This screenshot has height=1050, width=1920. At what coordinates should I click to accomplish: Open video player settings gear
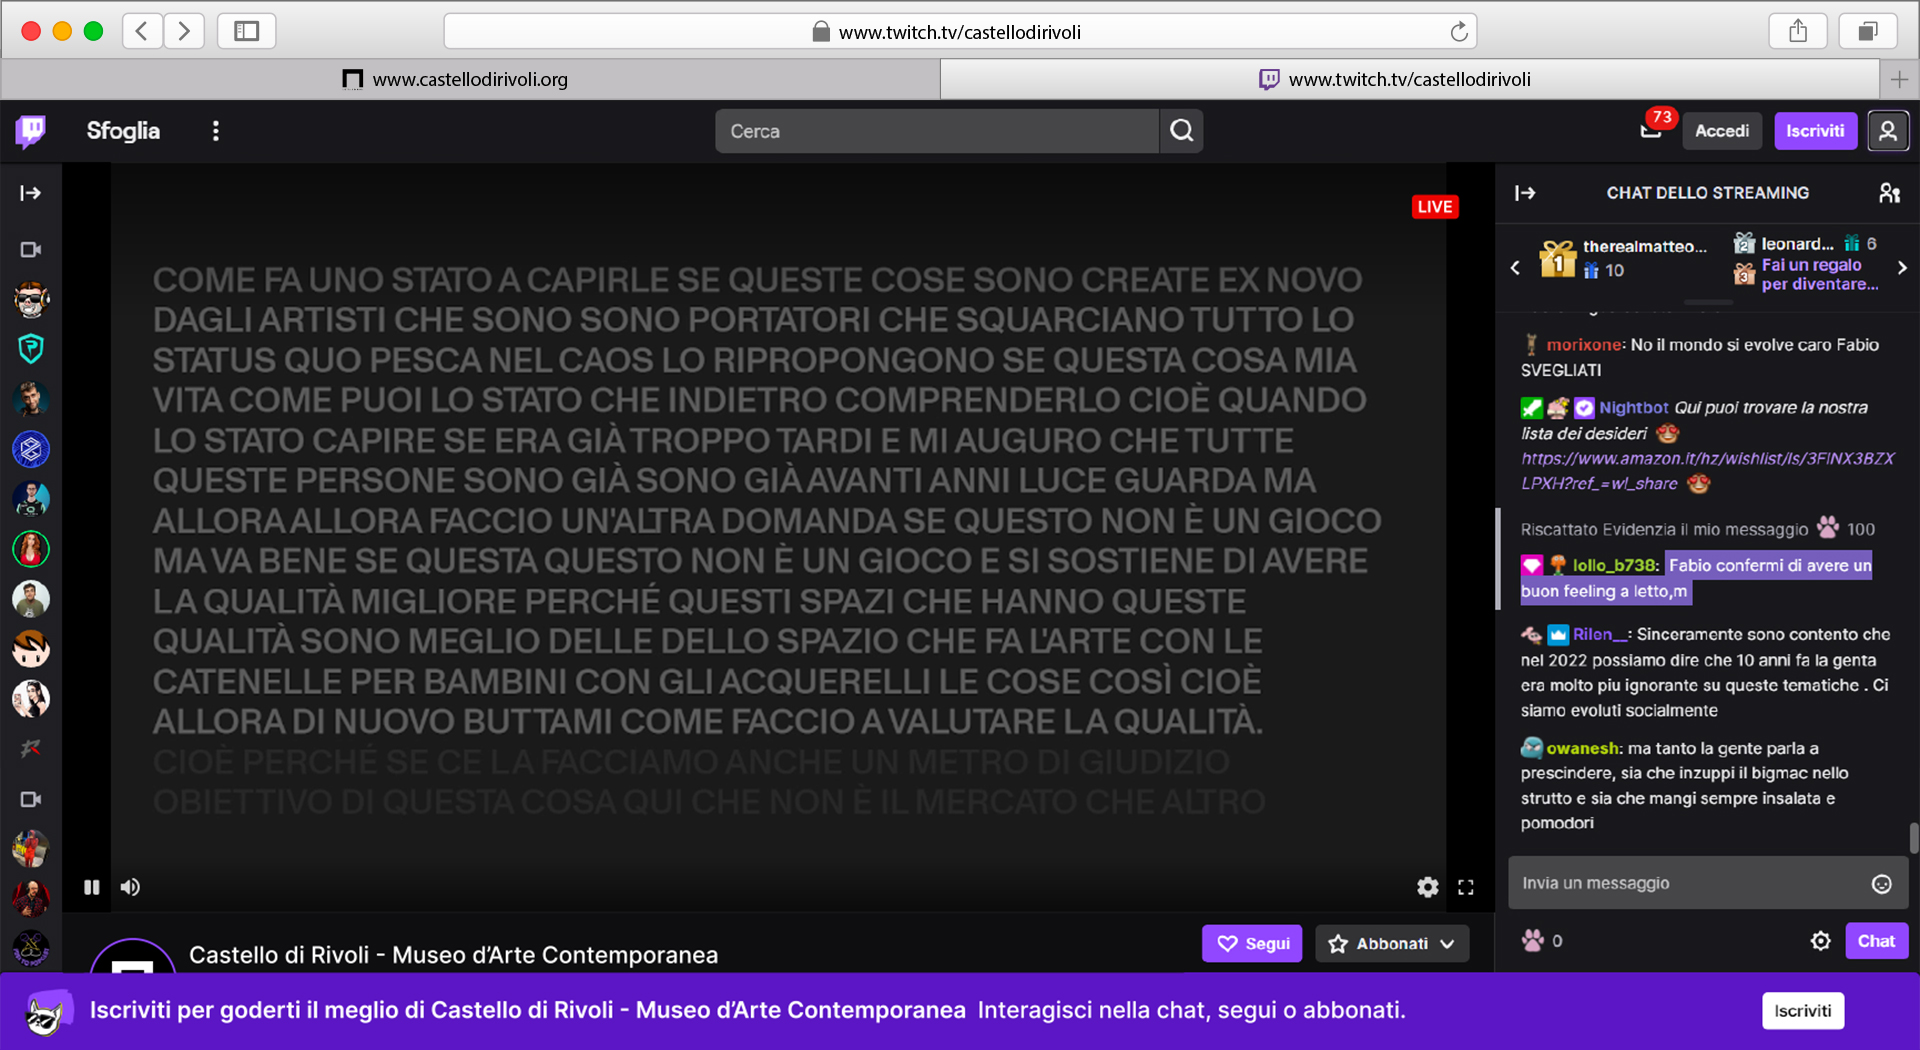click(x=1427, y=887)
